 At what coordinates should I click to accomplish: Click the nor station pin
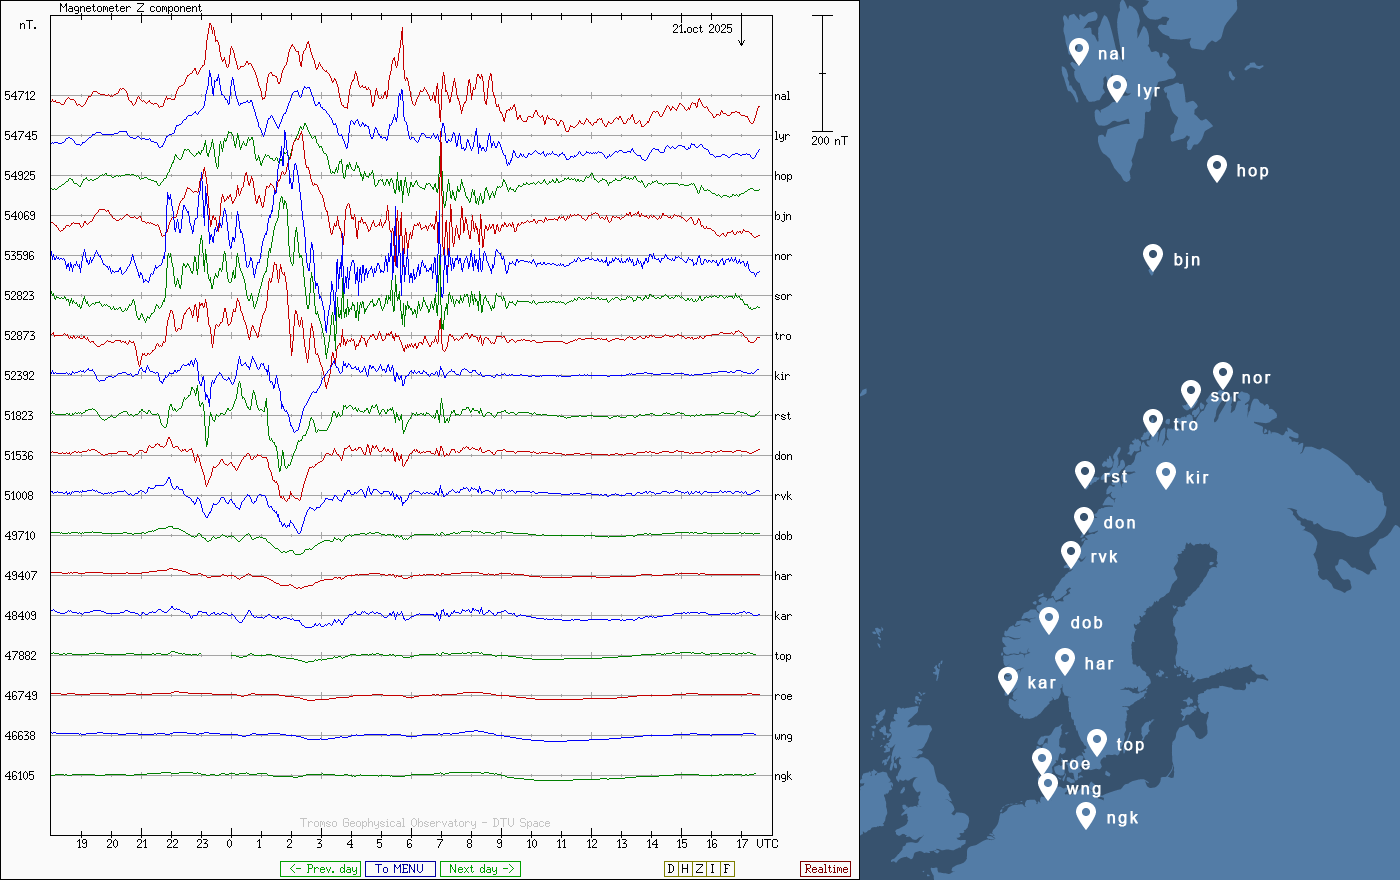(x=1222, y=375)
